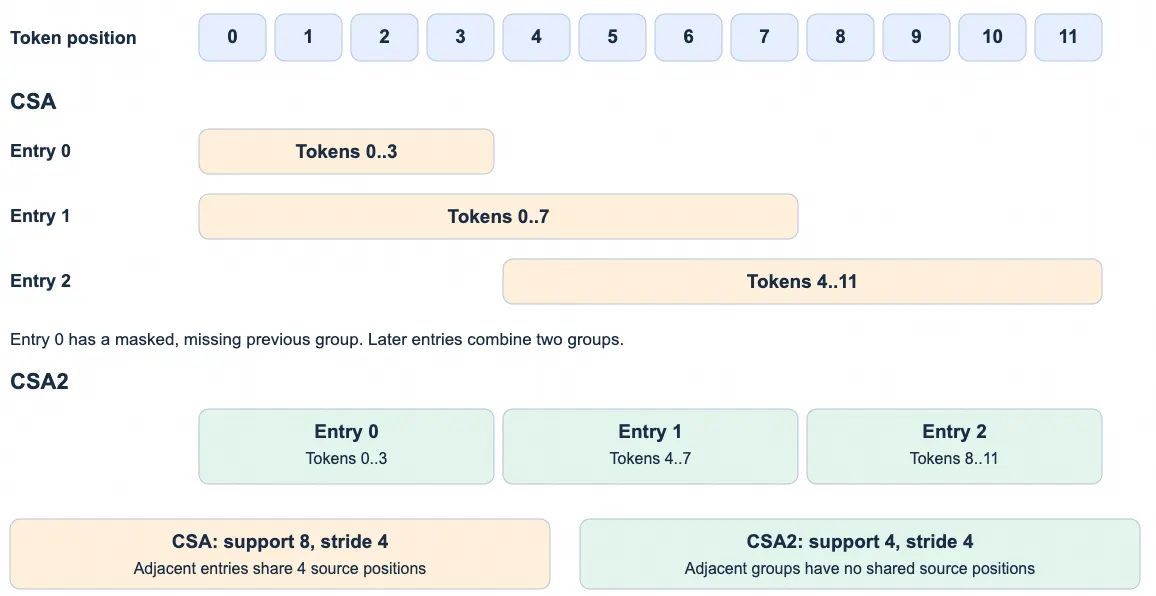This screenshot has height=596, width=1156.
Task: Select CSA2 Entry 0 block
Action: [347, 446]
